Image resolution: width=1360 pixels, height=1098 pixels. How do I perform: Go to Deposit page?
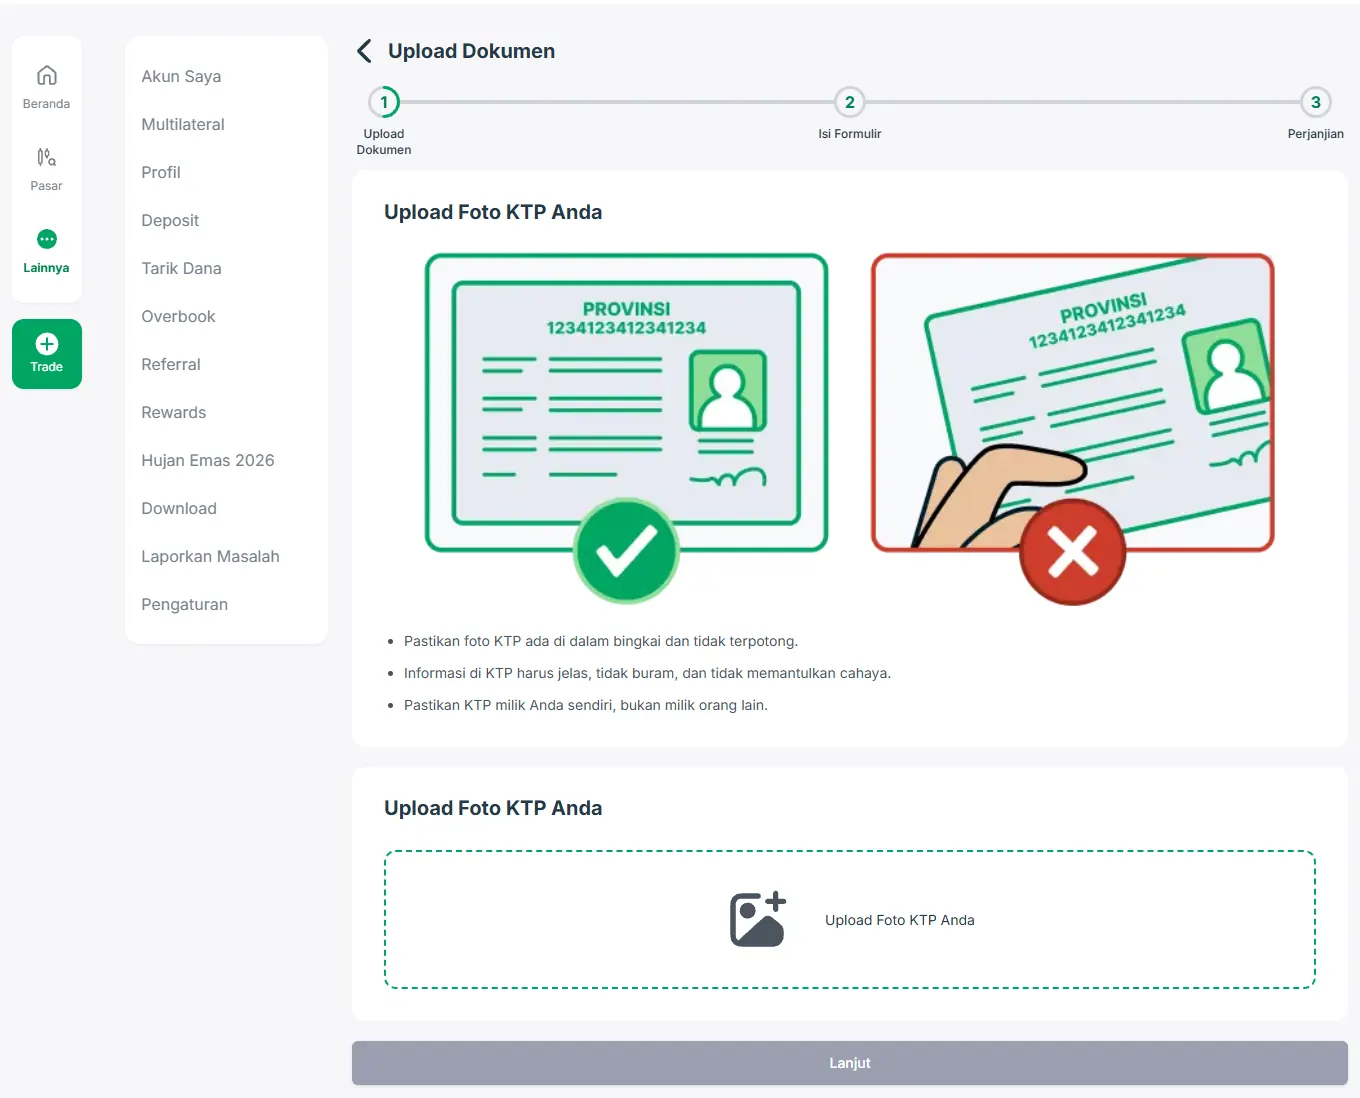click(170, 220)
